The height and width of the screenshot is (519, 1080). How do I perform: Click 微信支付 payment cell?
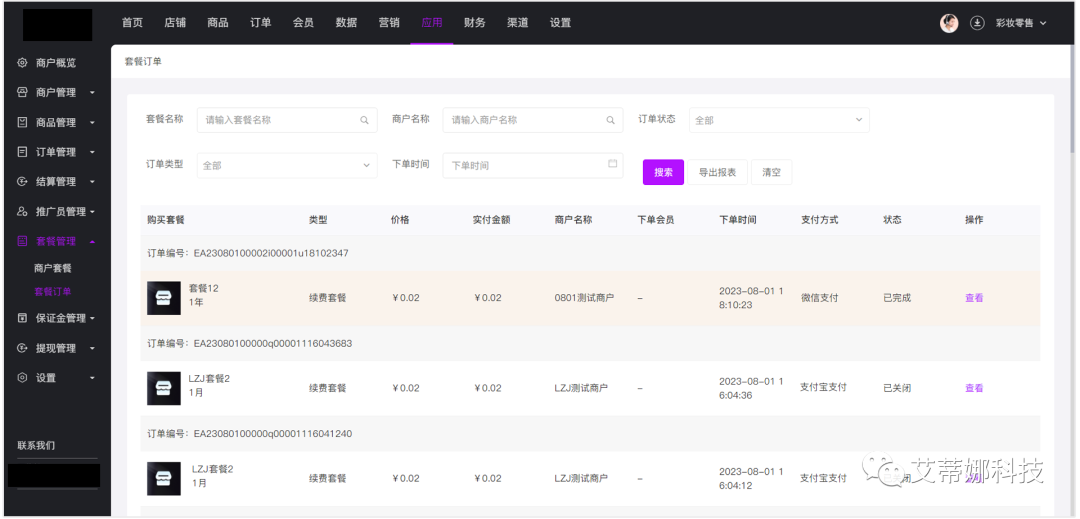(x=820, y=298)
